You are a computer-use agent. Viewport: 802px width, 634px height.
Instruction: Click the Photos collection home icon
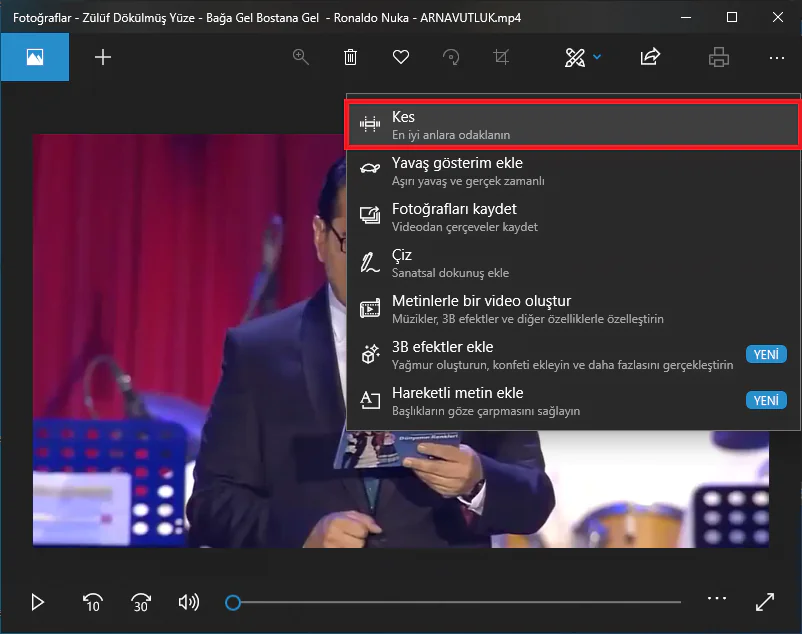tap(34, 57)
